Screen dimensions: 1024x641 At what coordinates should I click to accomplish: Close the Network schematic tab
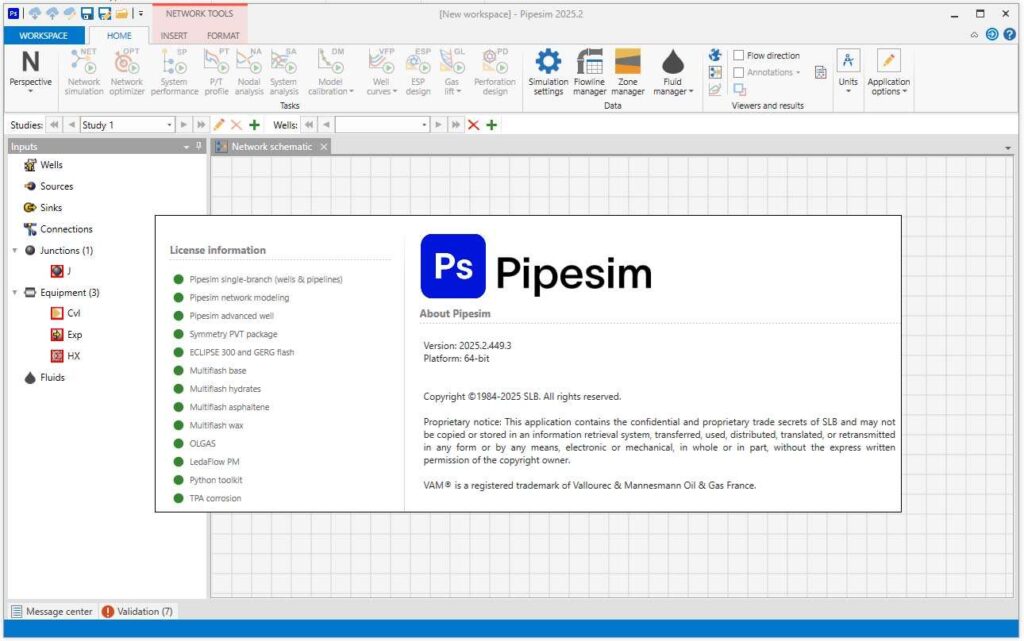323,147
